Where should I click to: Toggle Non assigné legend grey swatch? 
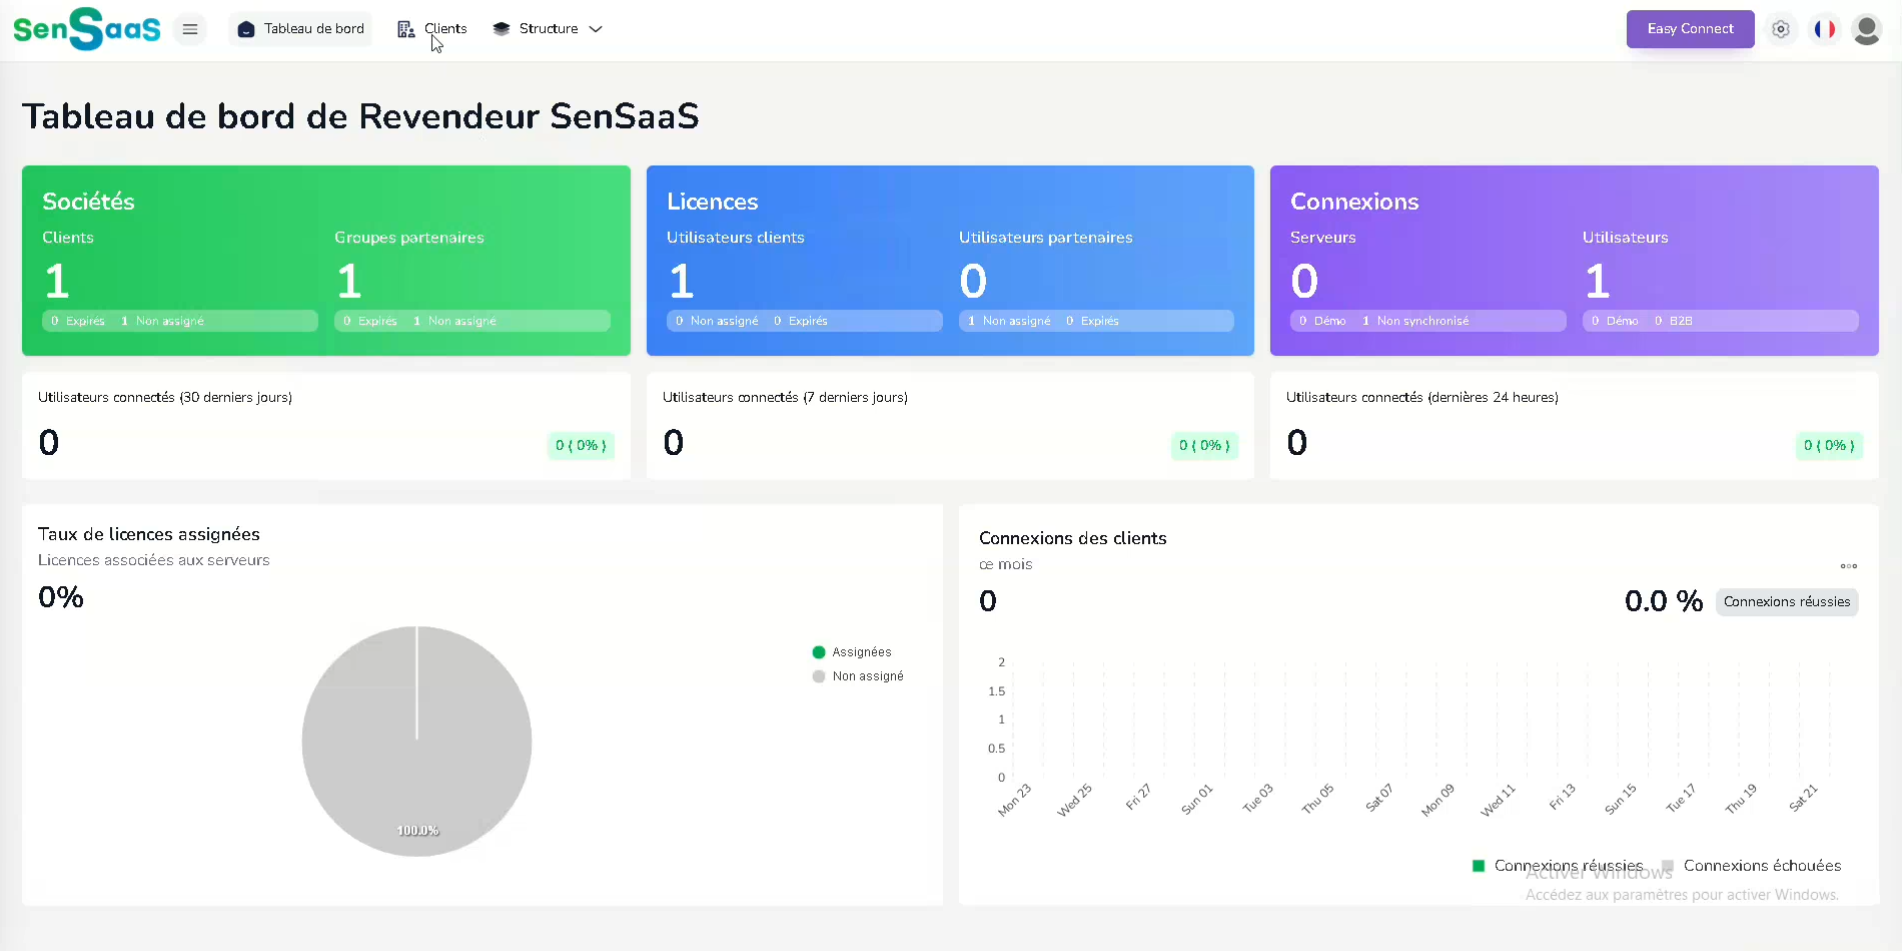(x=819, y=676)
